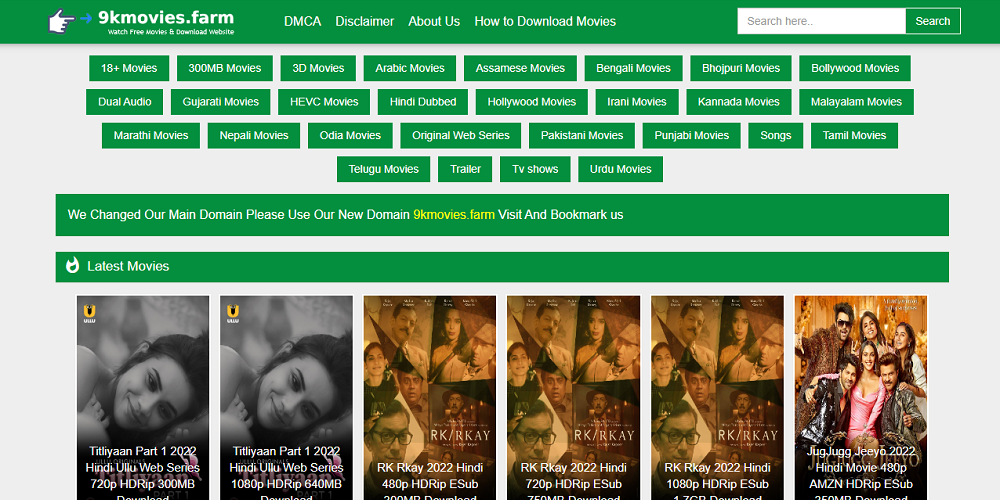Open HEVC Movies category
Screen dimensions: 1000x500
(x=324, y=102)
